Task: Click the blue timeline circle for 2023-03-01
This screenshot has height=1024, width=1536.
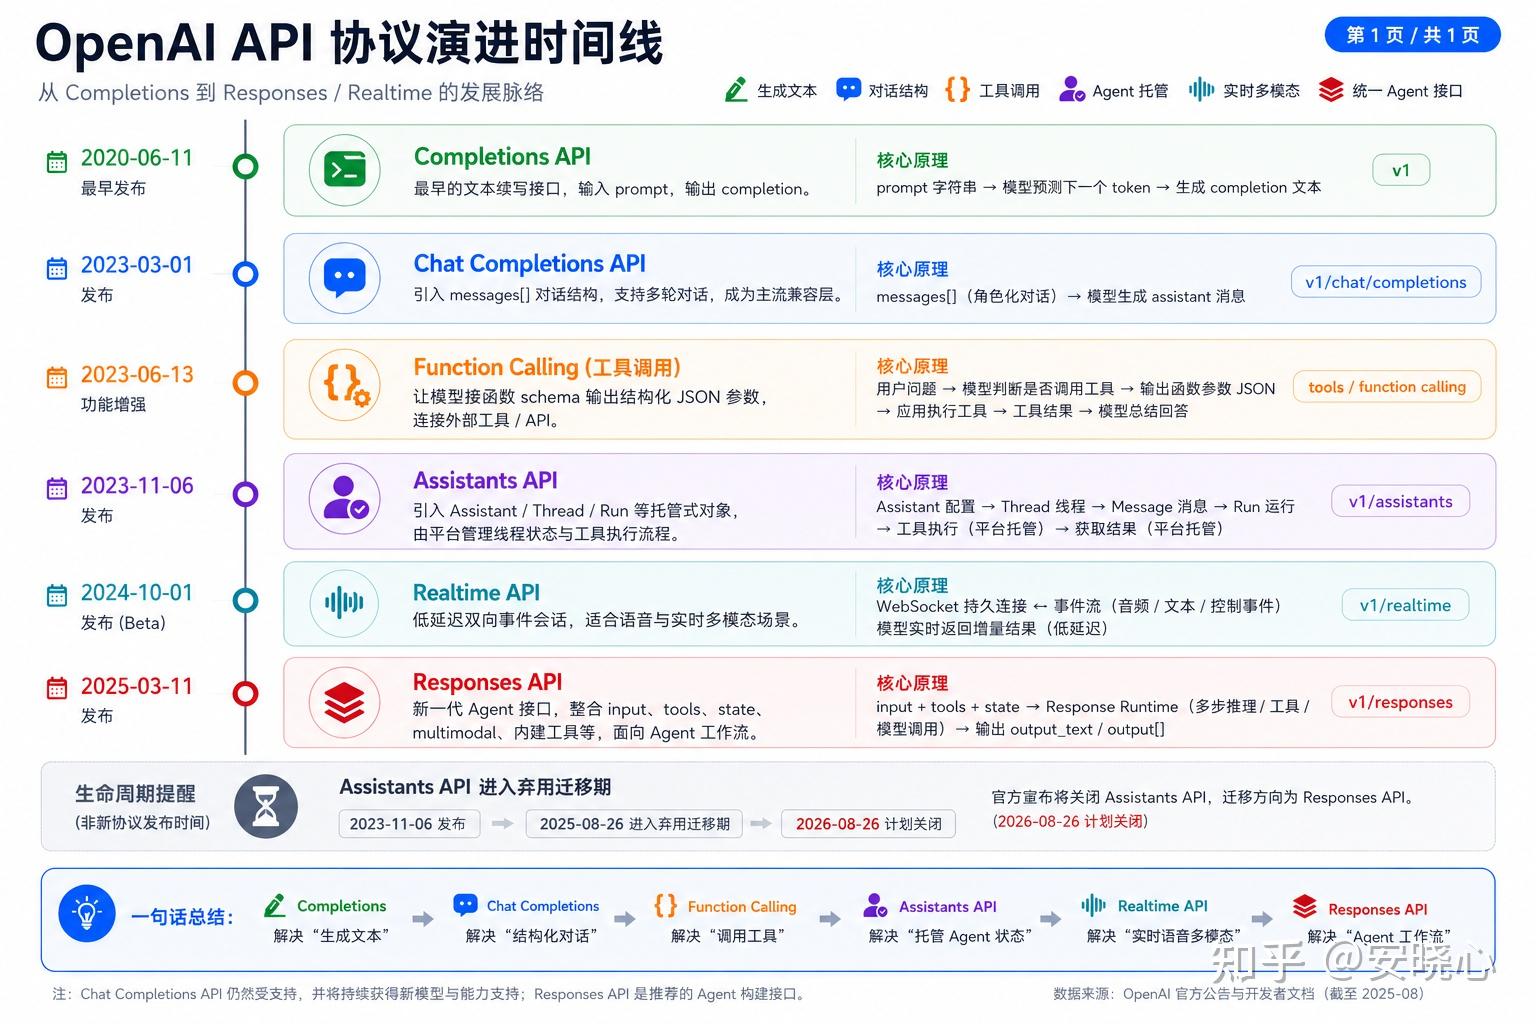Action: coord(245,274)
